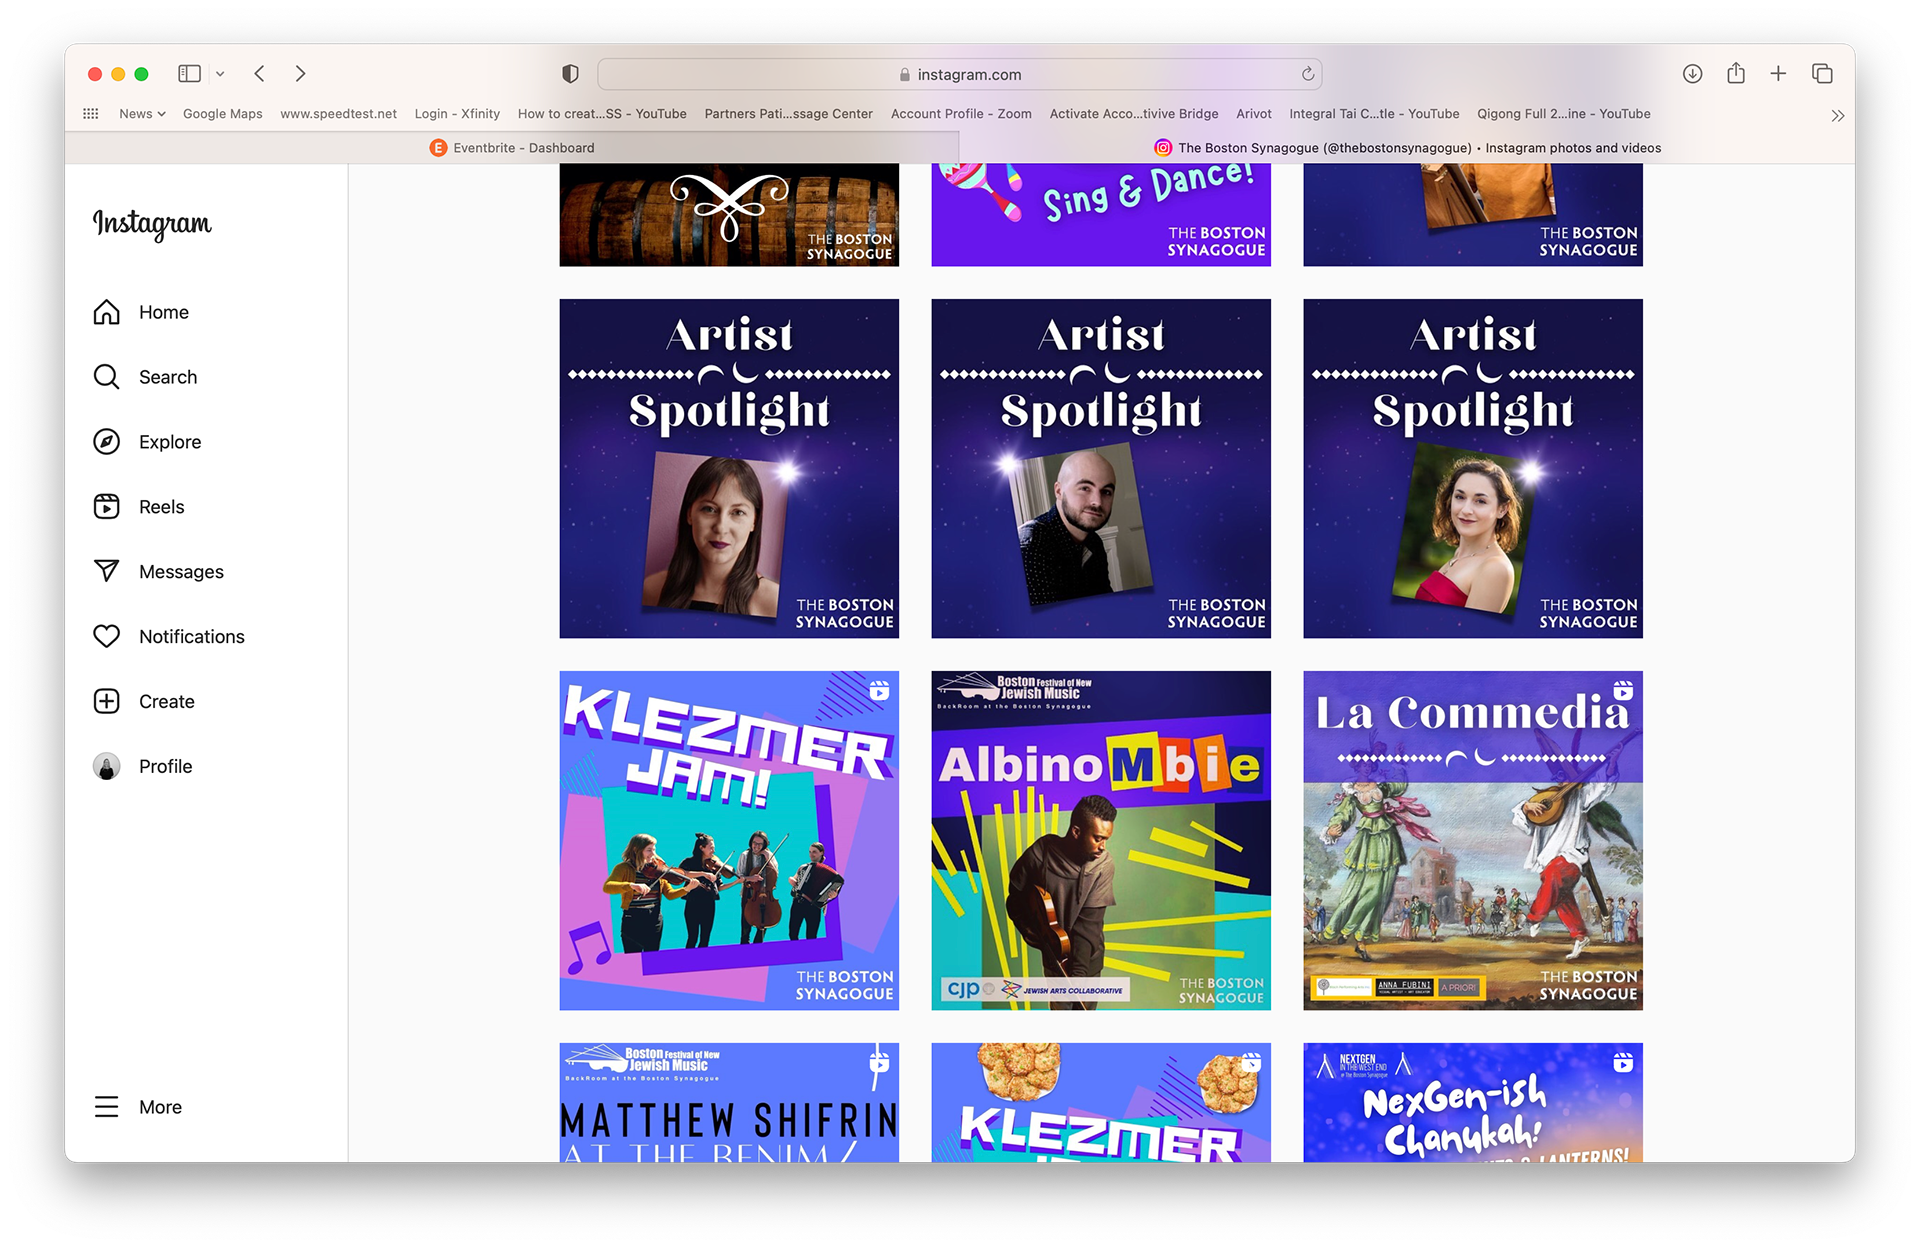Open the Instagram logo home link
This screenshot has width=1920, height=1248.
[152, 223]
